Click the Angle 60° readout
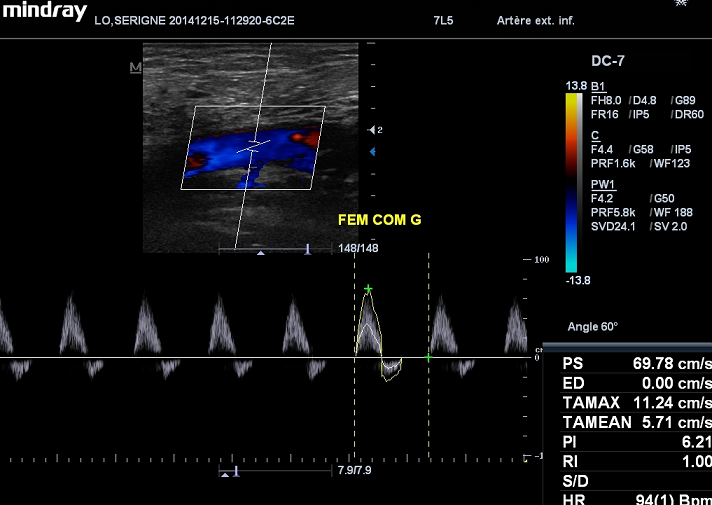 click(x=592, y=327)
